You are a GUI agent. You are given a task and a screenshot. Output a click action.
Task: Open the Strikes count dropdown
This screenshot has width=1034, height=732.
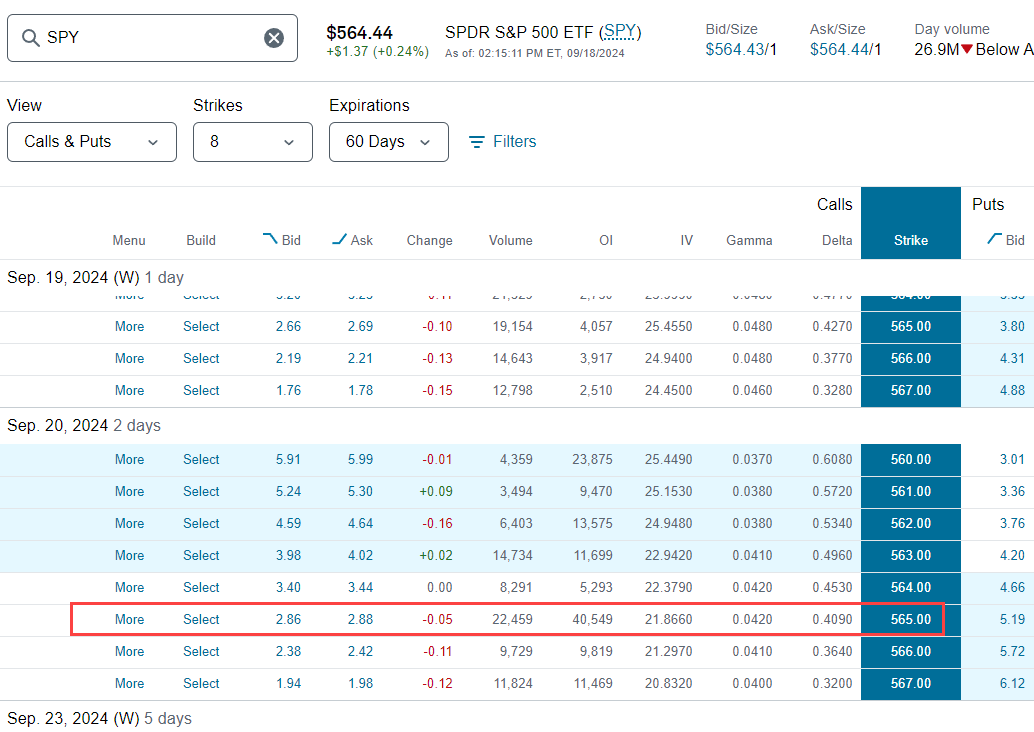click(253, 142)
